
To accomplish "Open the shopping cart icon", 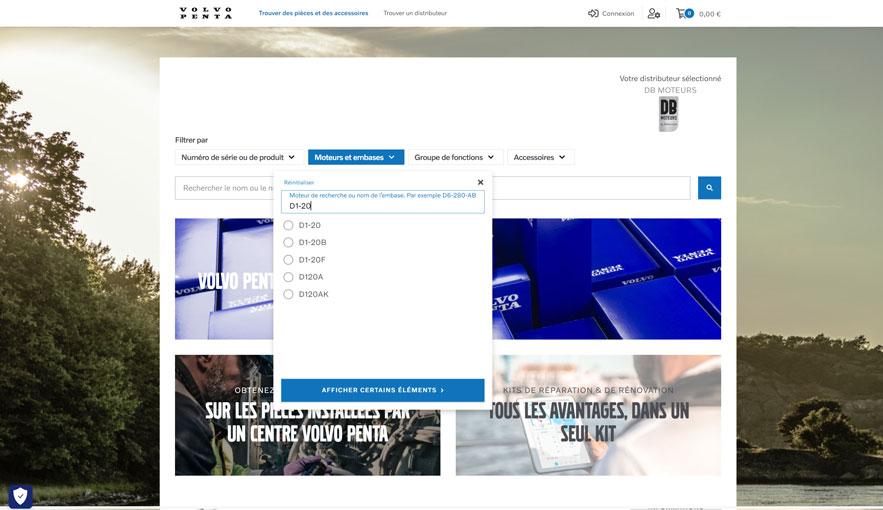I will point(682,14).
